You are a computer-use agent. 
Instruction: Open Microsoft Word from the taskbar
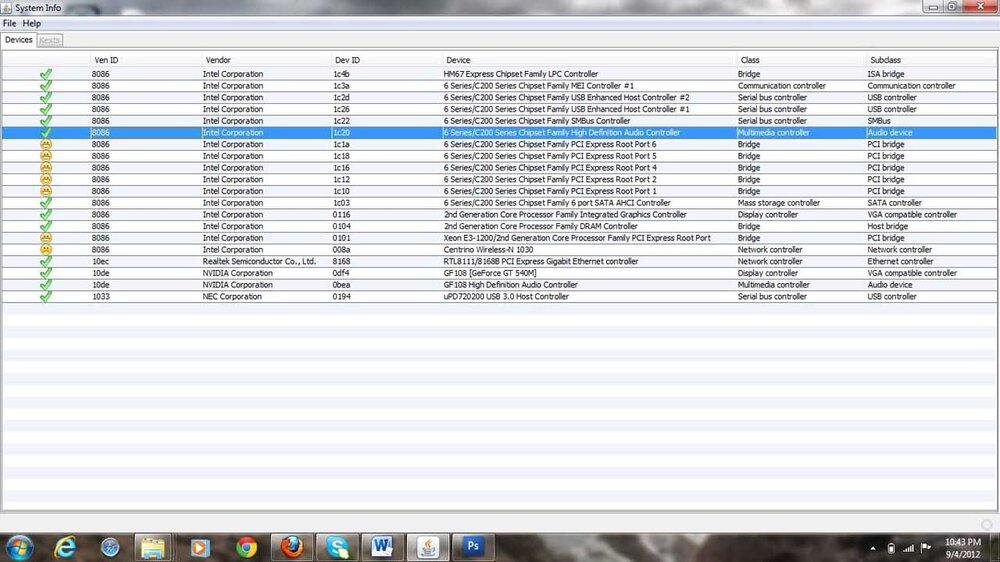[382, 547]
